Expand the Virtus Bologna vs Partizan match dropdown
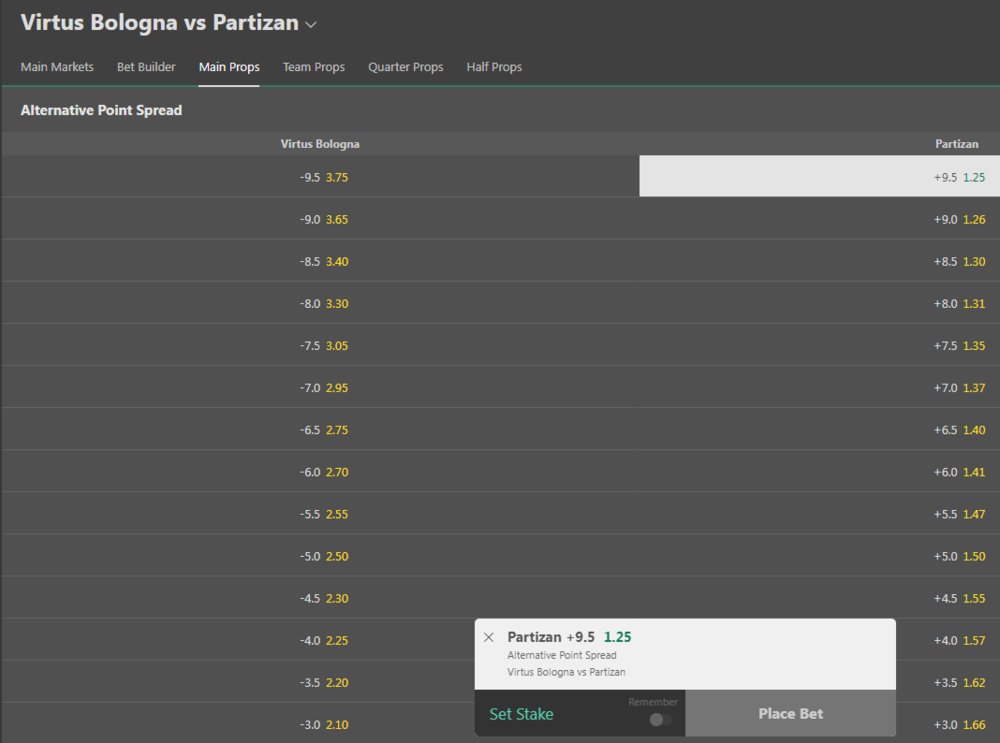The height and width of the screenshot is (743, 1000). point(311,25)
